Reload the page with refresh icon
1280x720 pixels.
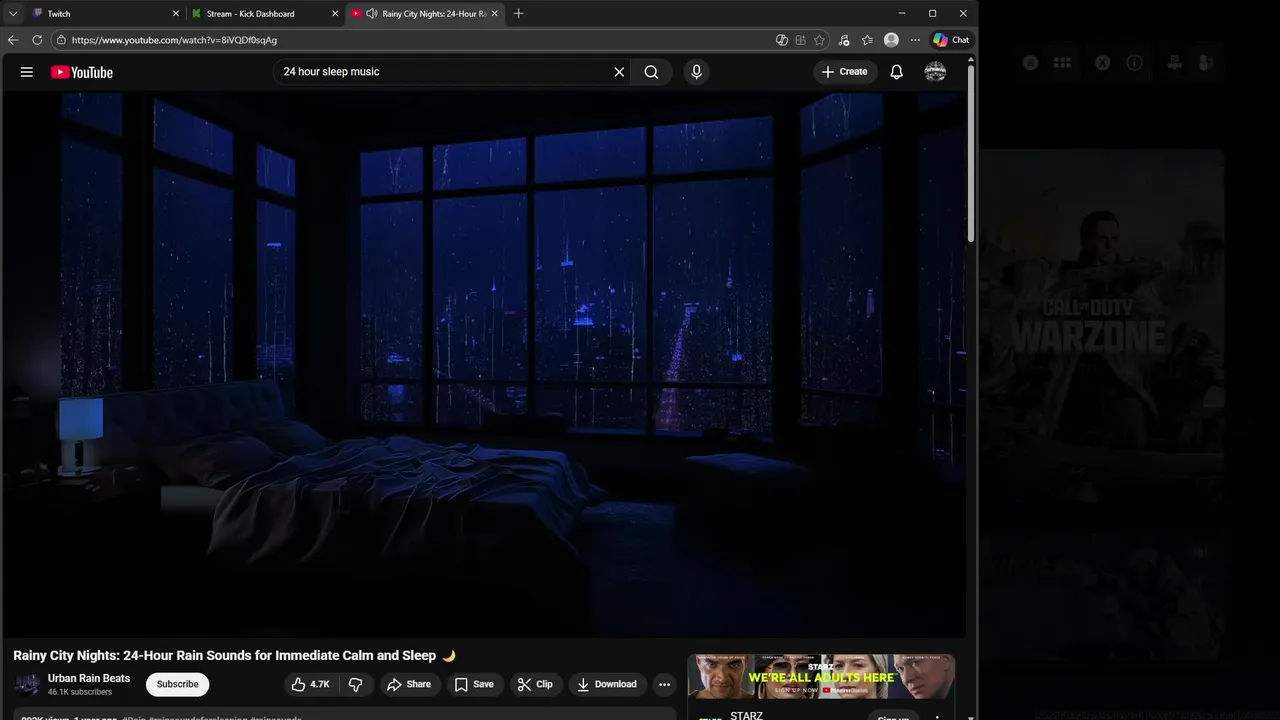[37, 40]
